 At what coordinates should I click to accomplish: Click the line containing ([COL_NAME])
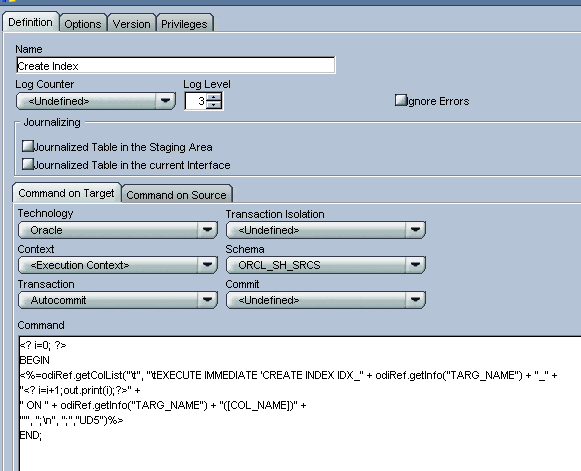(x=163, y=405)
